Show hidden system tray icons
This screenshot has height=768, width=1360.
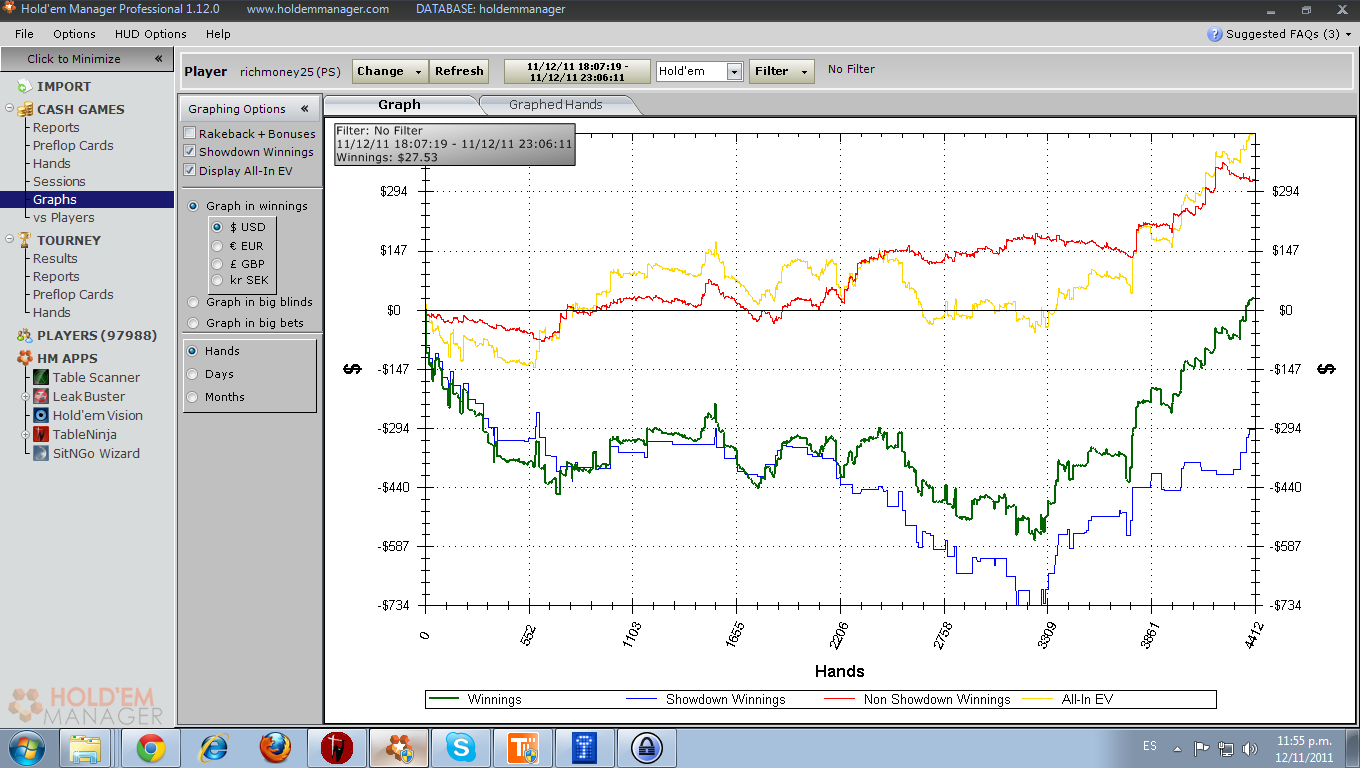(1178, 748)
